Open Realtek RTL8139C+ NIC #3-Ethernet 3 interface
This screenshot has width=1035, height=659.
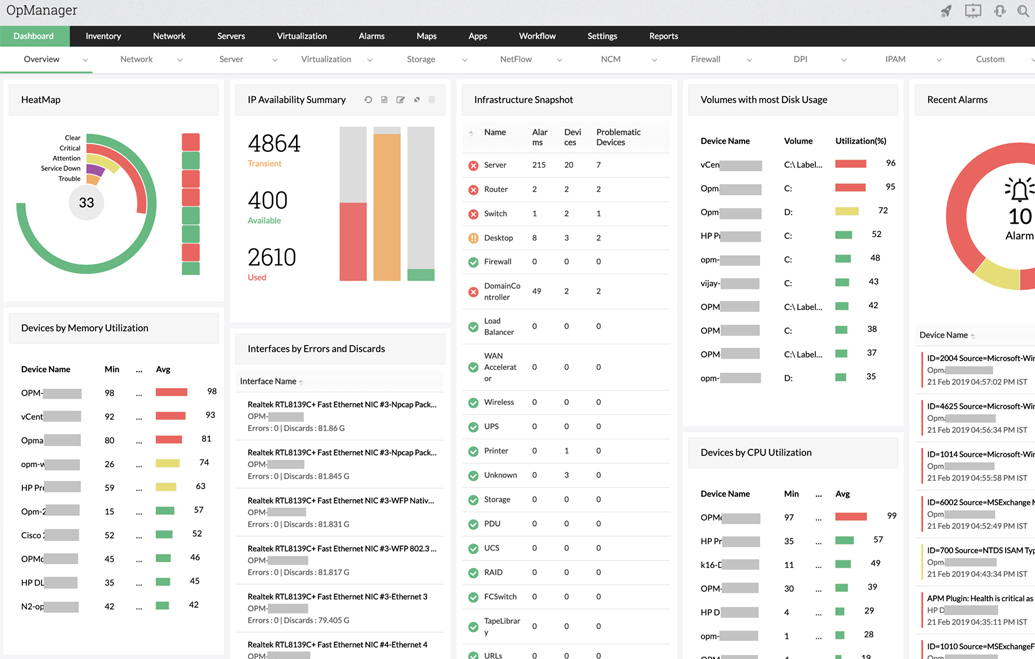pyautogui.click(x=337, y=597)
